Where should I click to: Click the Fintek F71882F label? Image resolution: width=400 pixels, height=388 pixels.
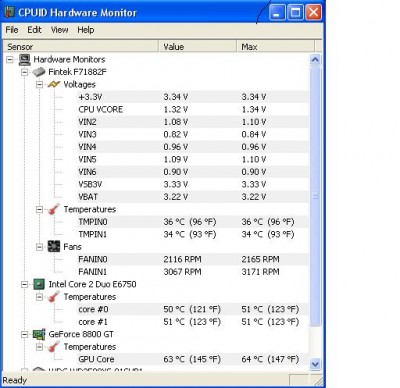coord(77,72)
